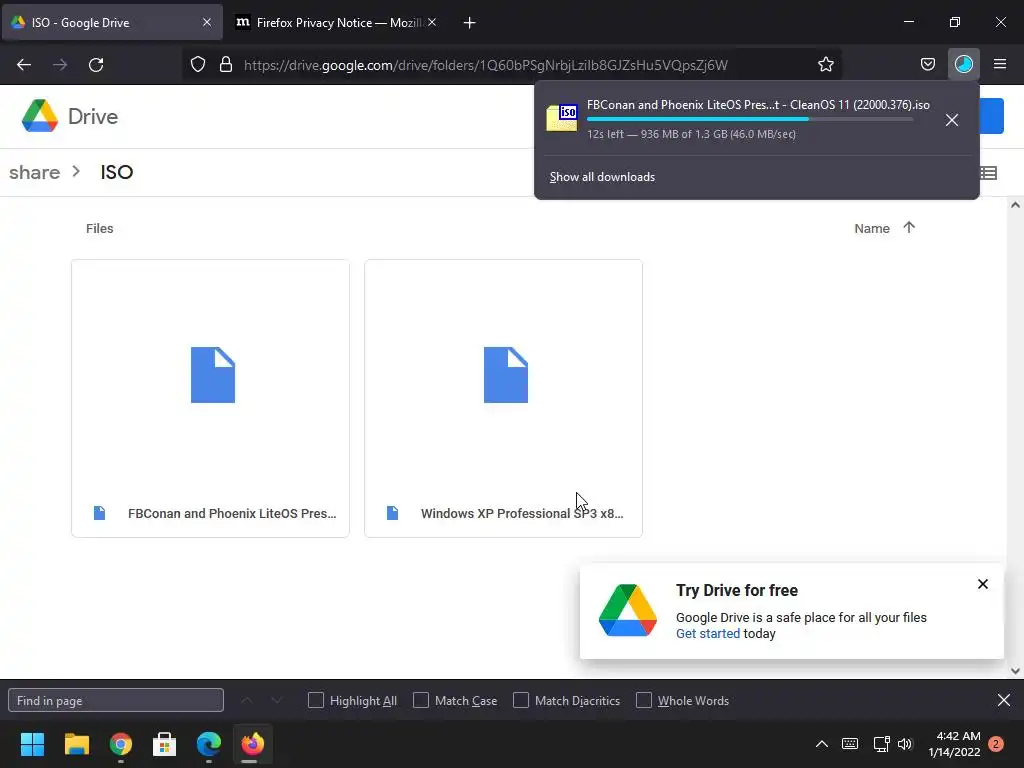Viewport: 1024px width, 768px height.
Task: Enable Match Diacritics checkbox
Action: pos(520,701)
